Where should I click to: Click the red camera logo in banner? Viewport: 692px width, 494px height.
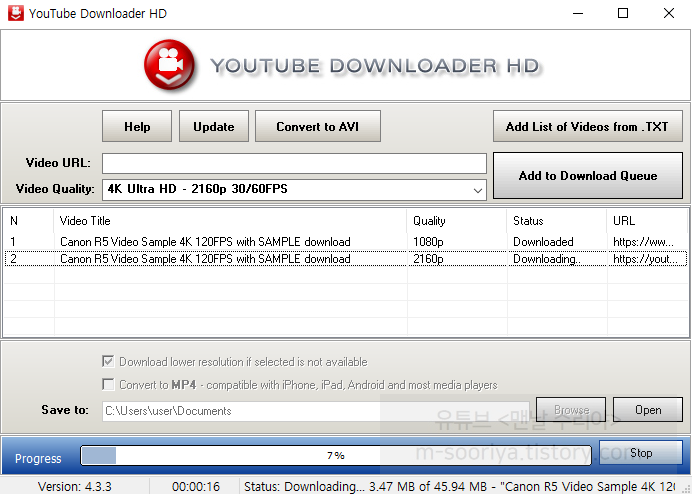[x=169, y=64]
